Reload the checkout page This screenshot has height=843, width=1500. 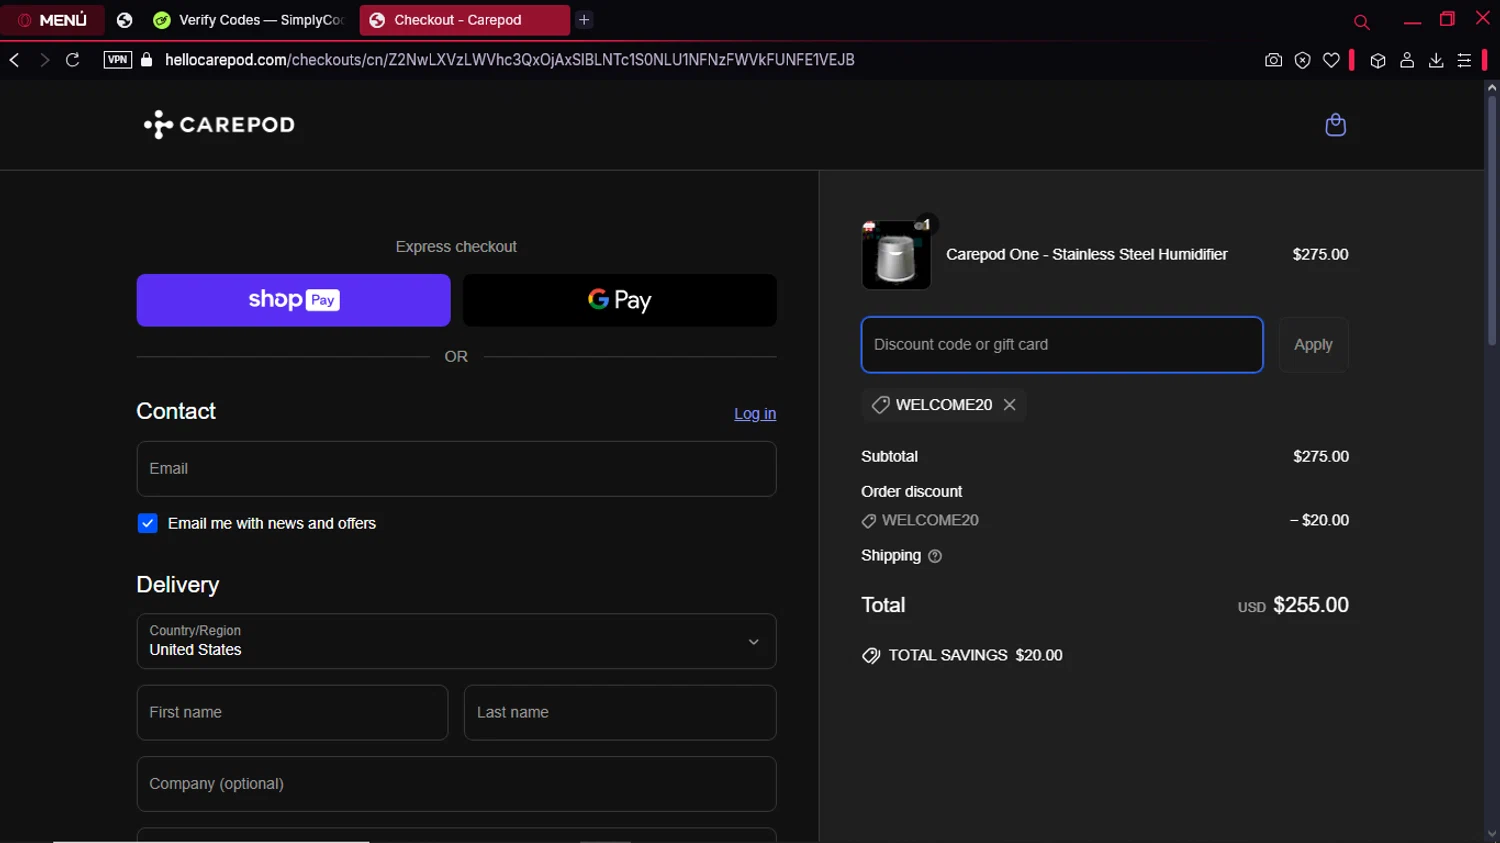pos(73,60)
